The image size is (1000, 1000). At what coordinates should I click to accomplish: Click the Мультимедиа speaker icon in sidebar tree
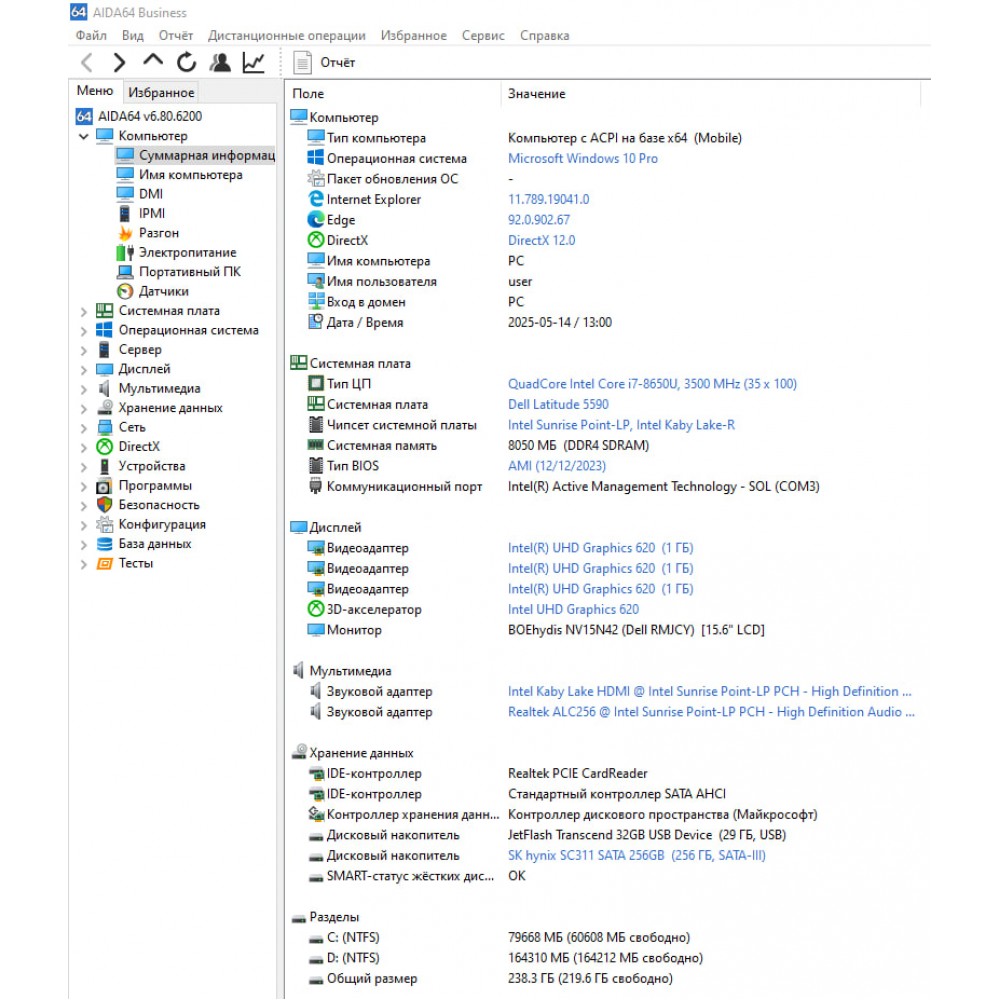tap(105, 388)
